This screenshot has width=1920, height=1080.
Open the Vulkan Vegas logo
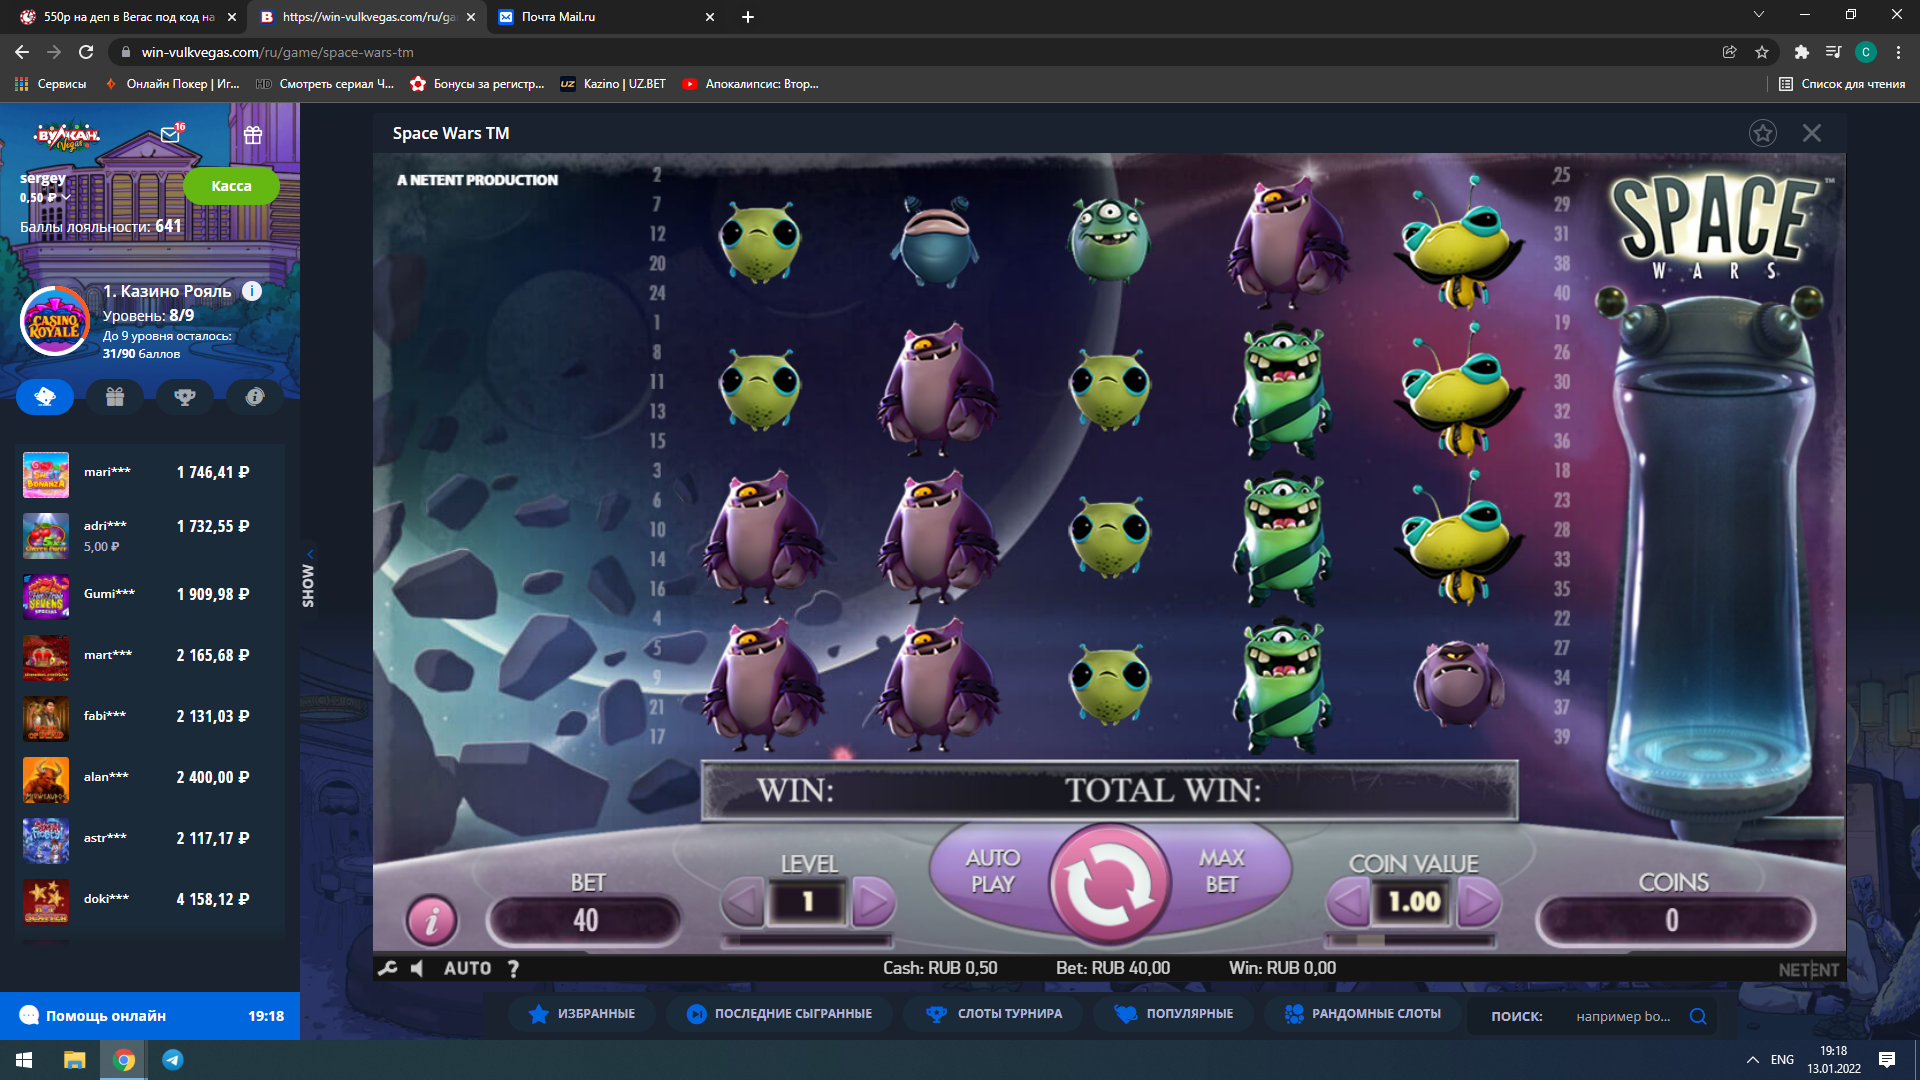(x=67, y=136)
